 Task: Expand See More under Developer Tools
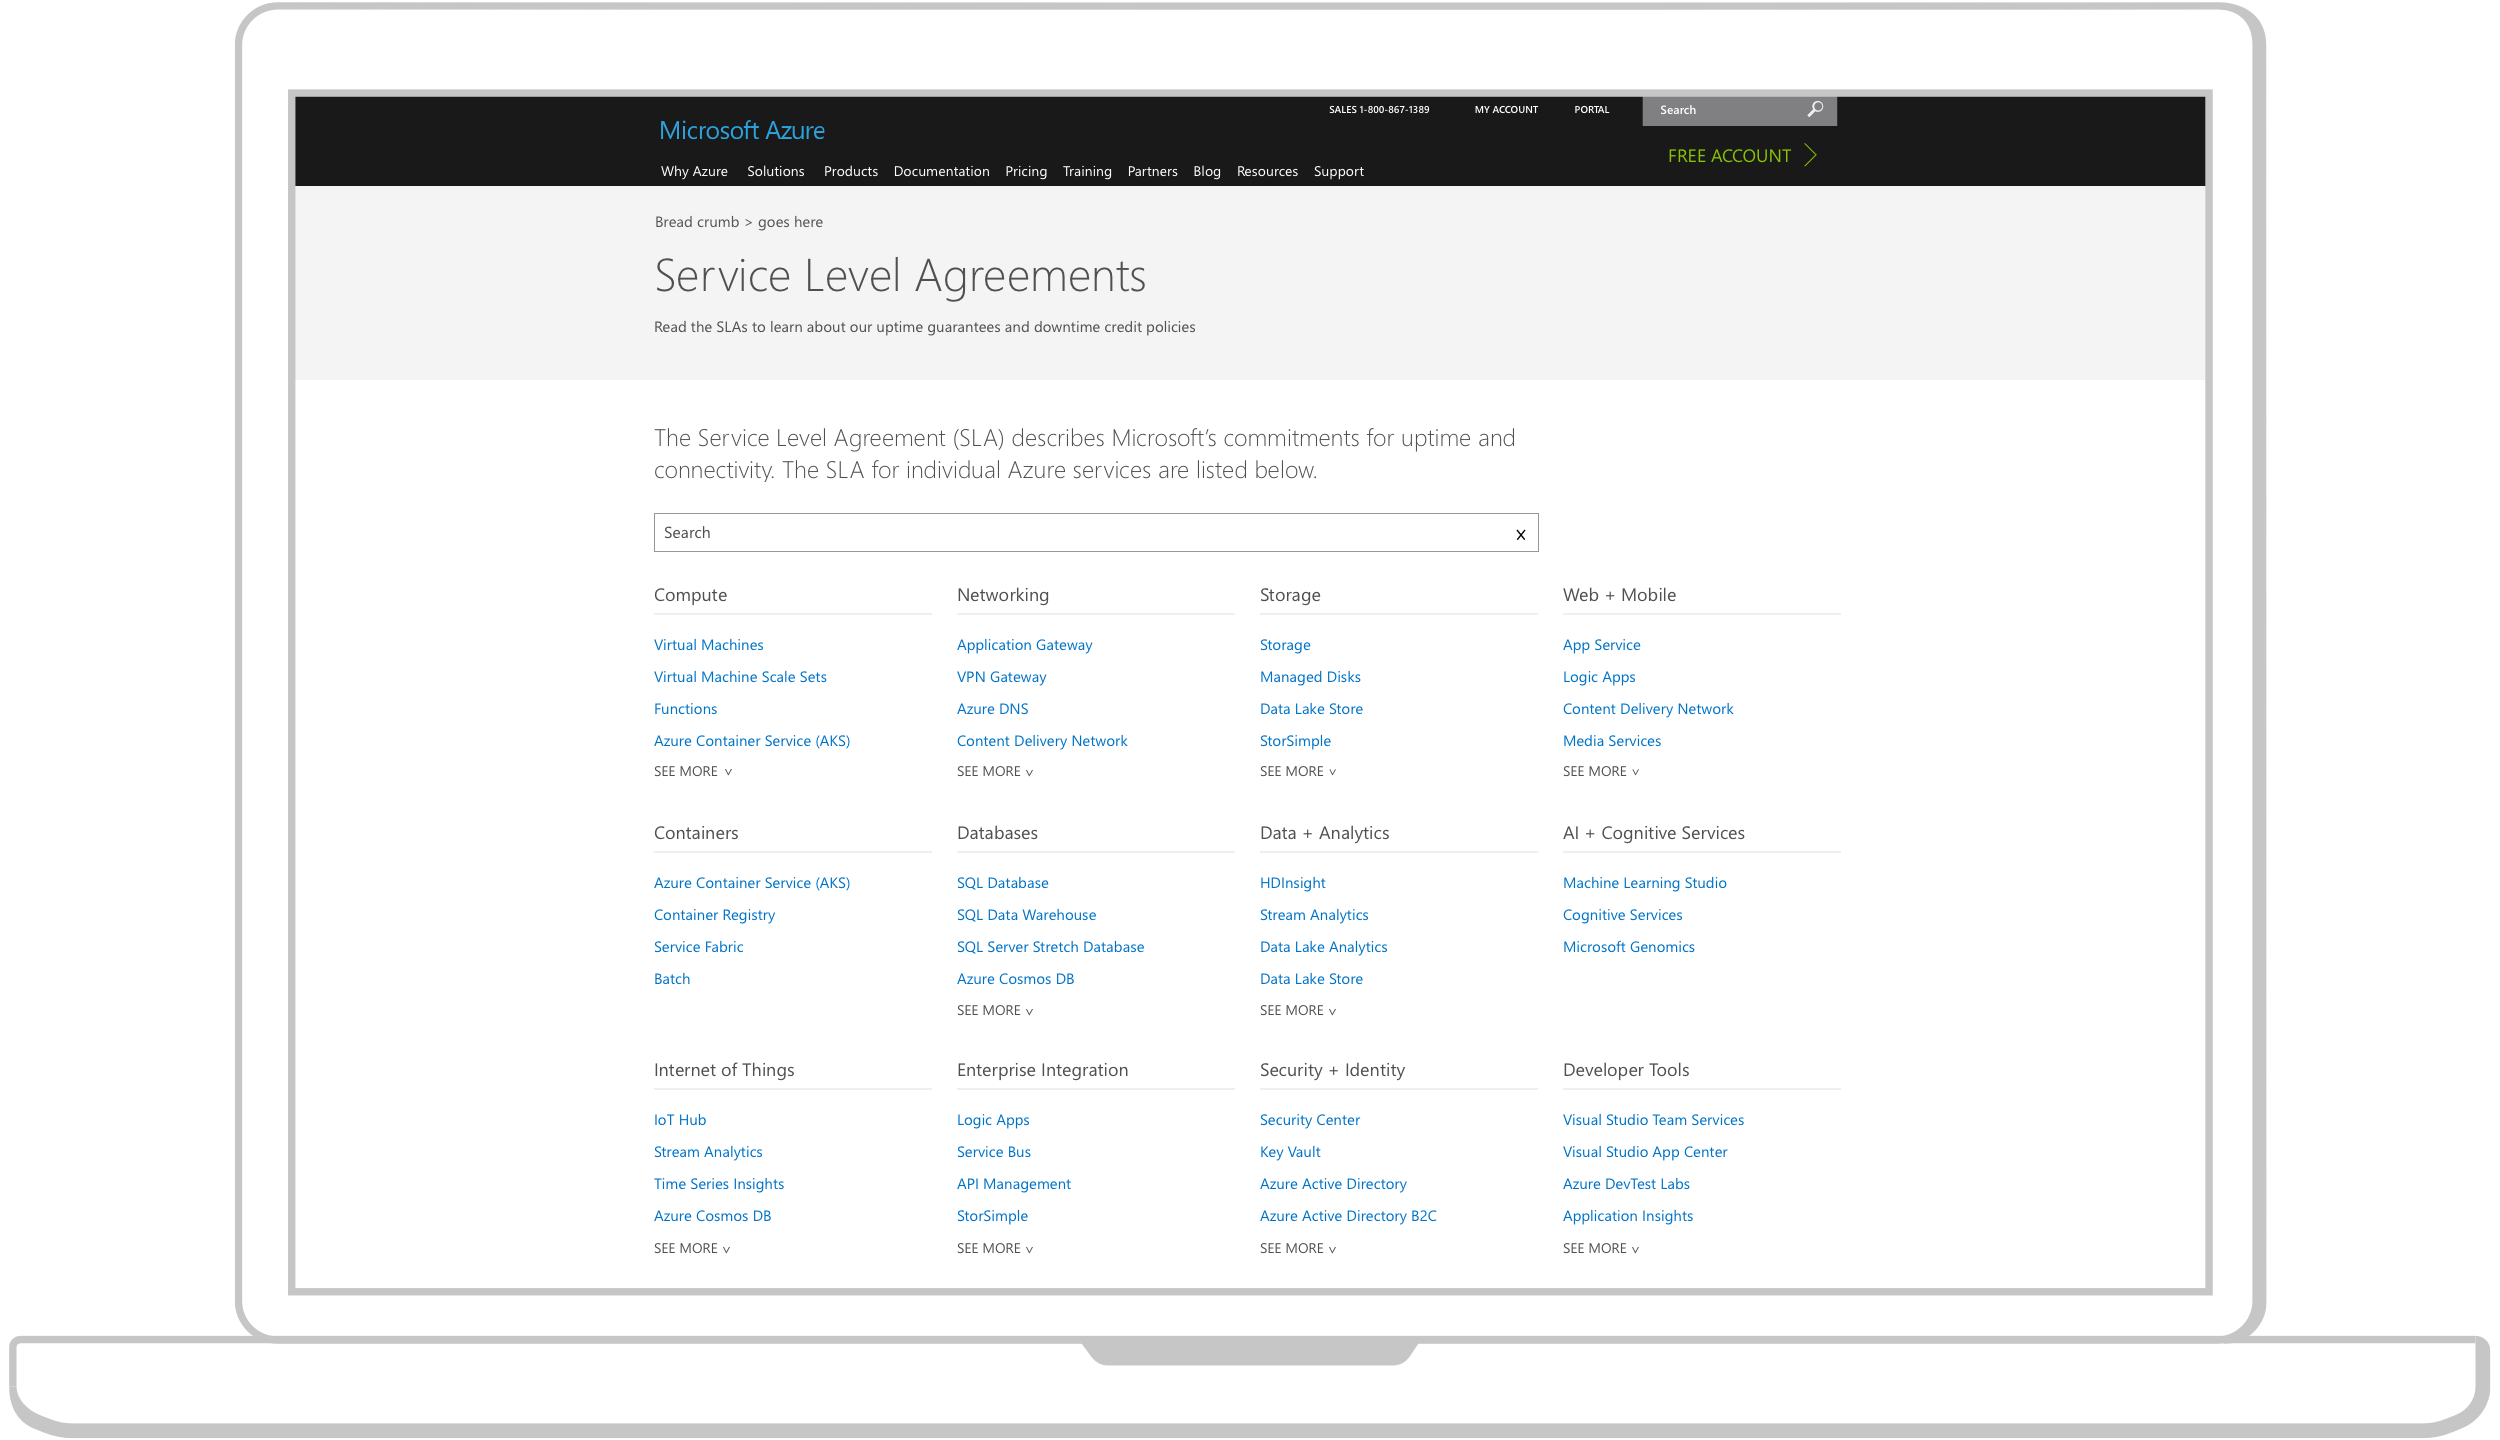click(1601, 1248)
